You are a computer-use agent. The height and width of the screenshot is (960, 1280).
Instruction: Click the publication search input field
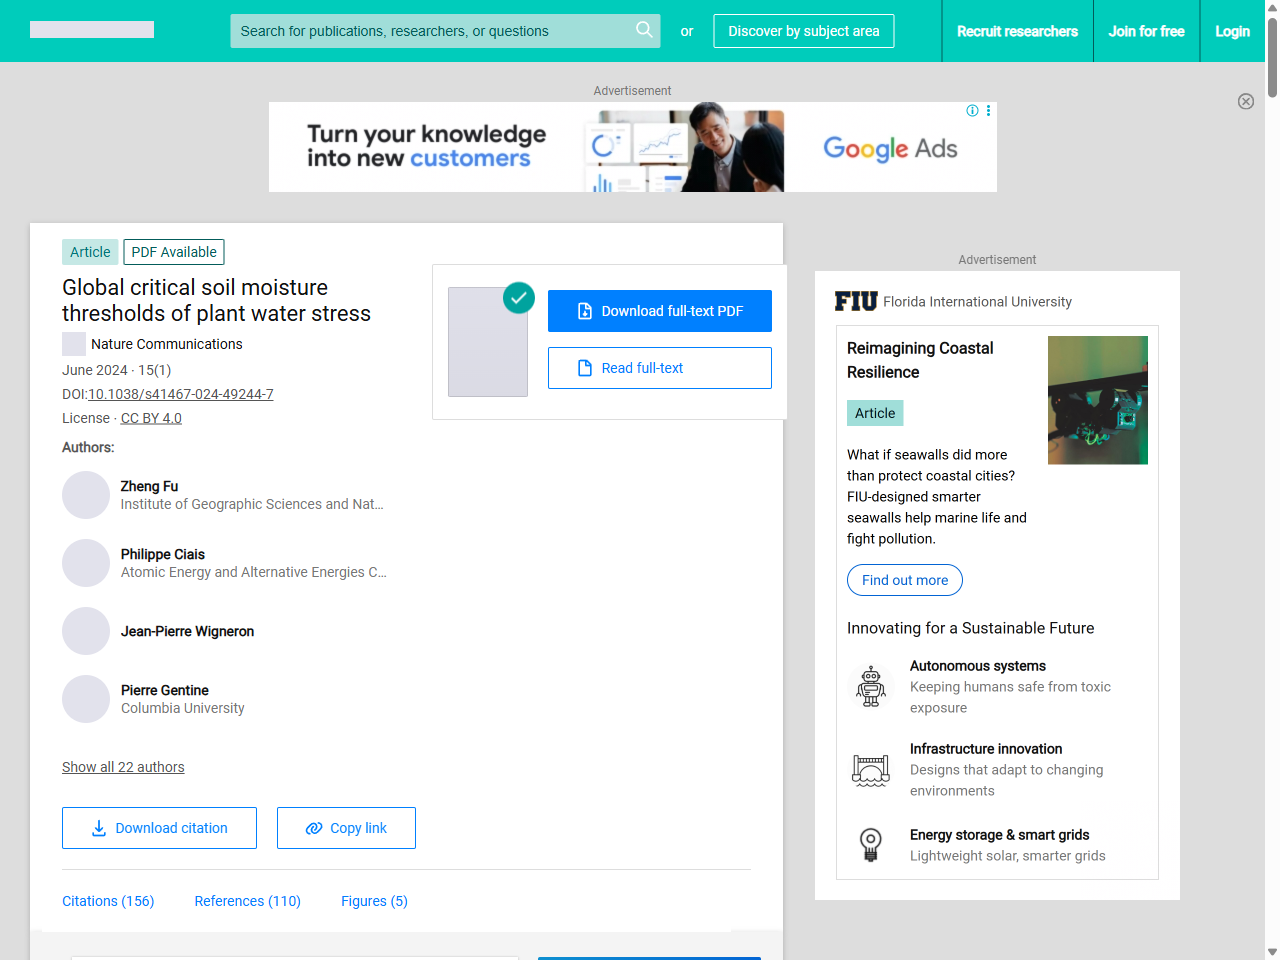430,31
